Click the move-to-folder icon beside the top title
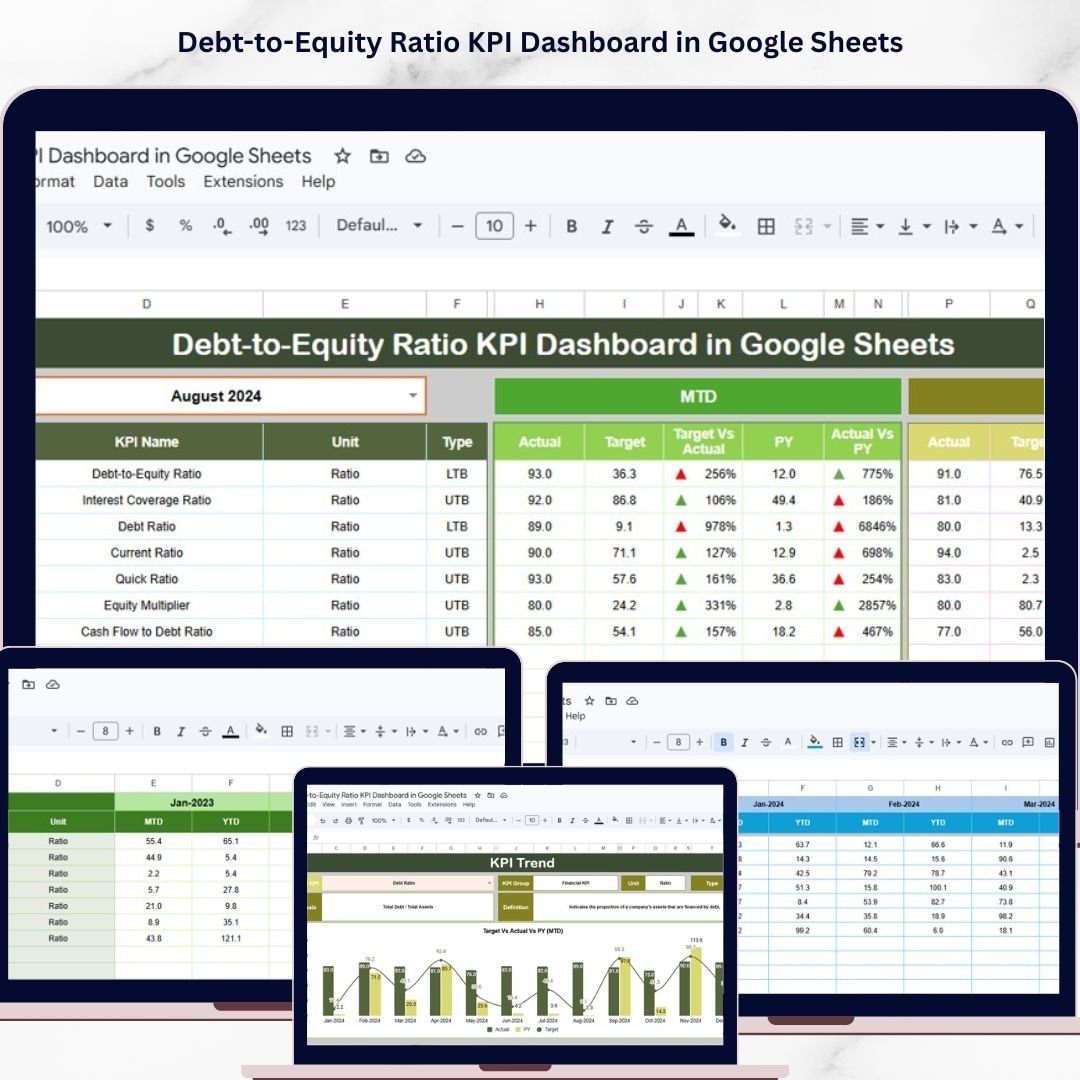This screenshot has height=1080, width=1080. click(379, 156)
